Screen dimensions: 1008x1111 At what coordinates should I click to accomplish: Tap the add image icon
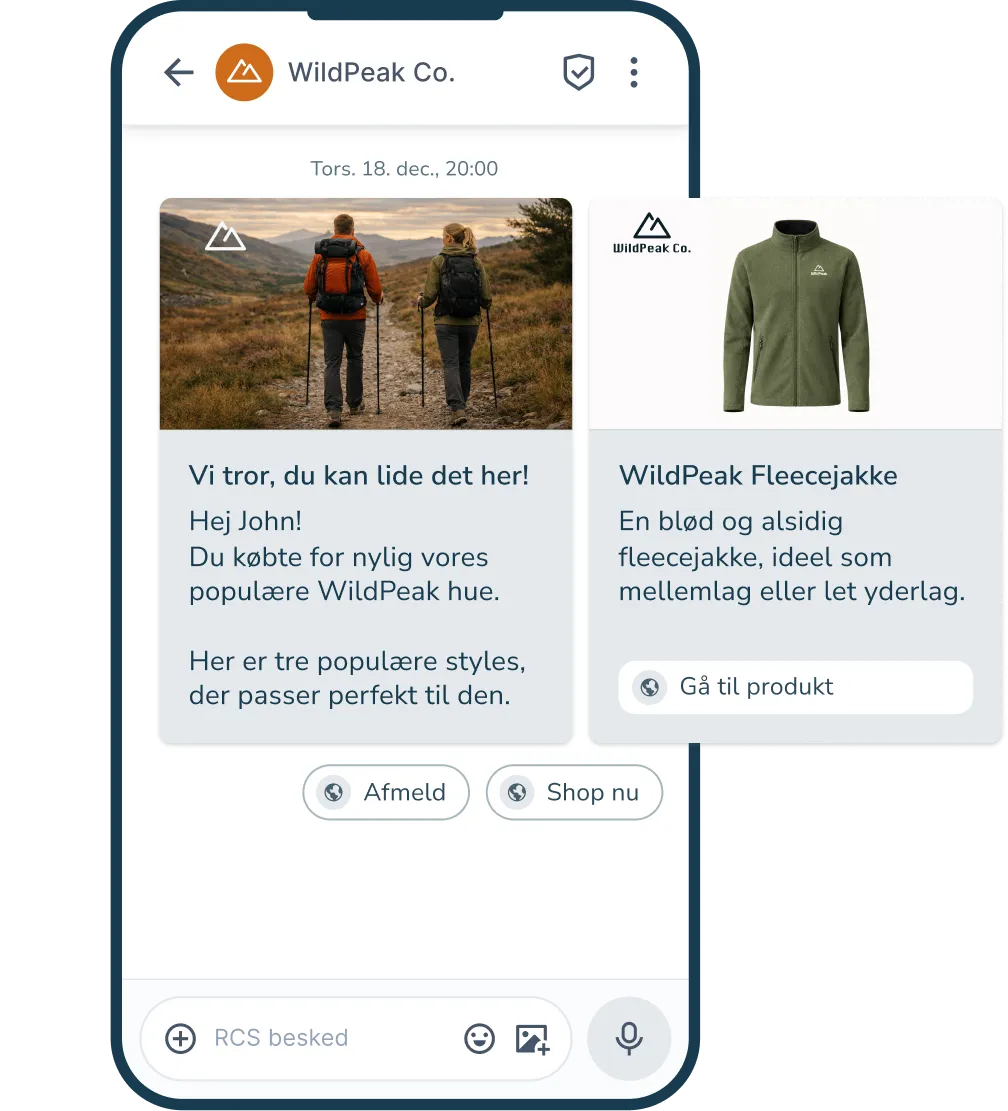point(533,1039)
